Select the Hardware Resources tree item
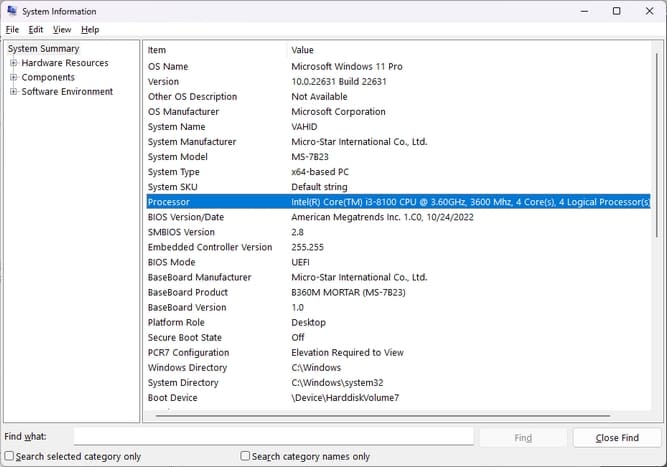This screenshot has height=467, width=667. 65,63
